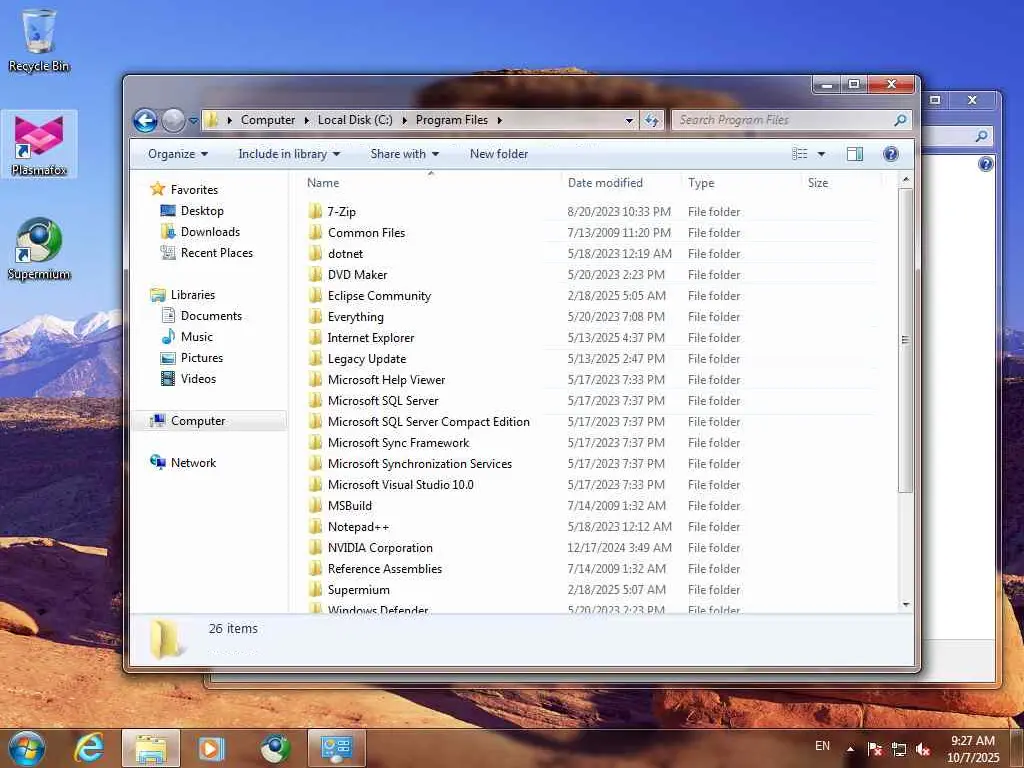
Task: Select the Notepad++ folder icon
Action: tap(315, 526)
